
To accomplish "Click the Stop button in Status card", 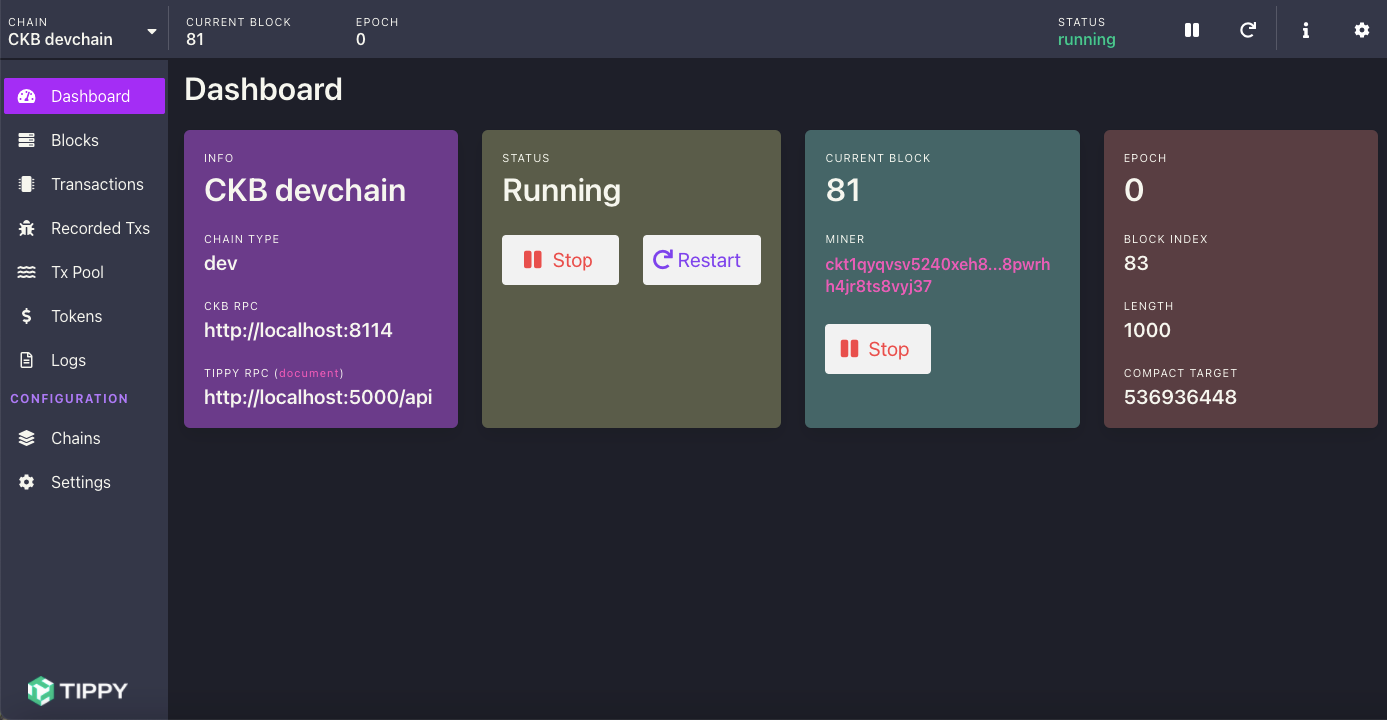I will click(x=560, y=260).
